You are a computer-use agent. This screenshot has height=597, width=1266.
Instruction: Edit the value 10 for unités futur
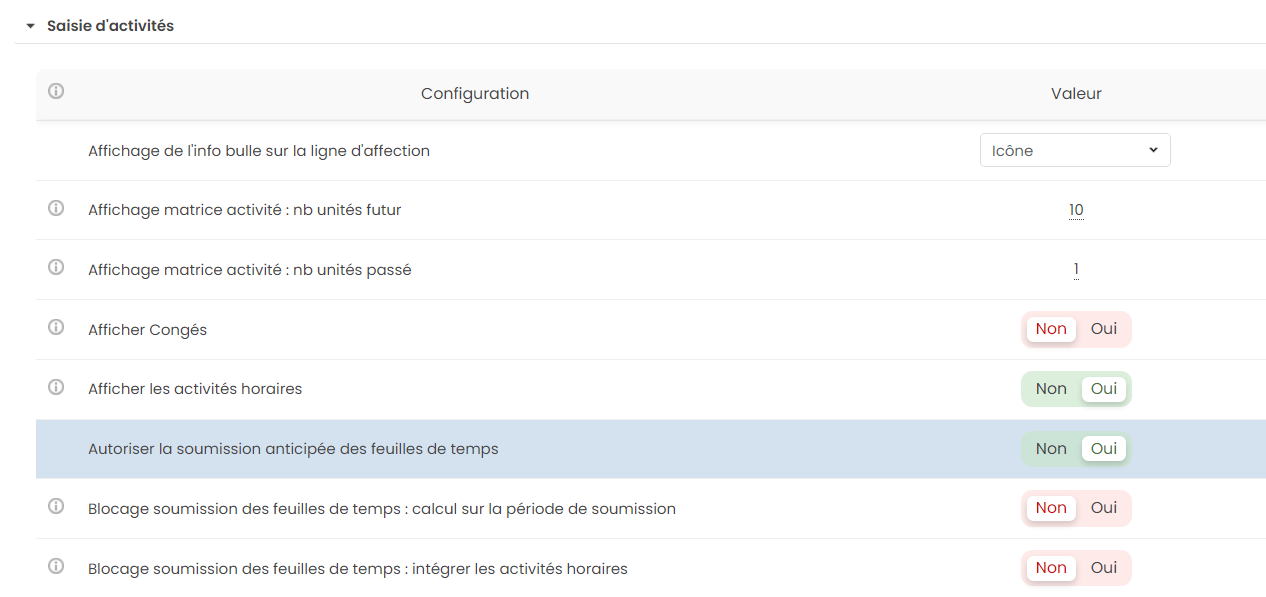(x=1076, y=210)
